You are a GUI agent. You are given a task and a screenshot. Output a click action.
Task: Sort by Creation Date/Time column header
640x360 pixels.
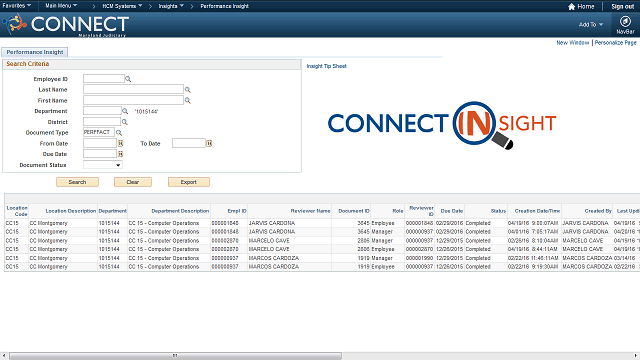click(x=537, y=211)
